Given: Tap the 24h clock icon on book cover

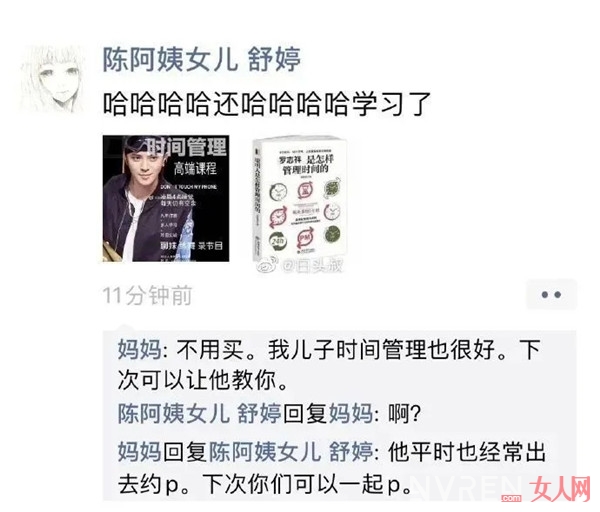Looking at the screenshot, I should pyautogui.click(x=278, y=240).
